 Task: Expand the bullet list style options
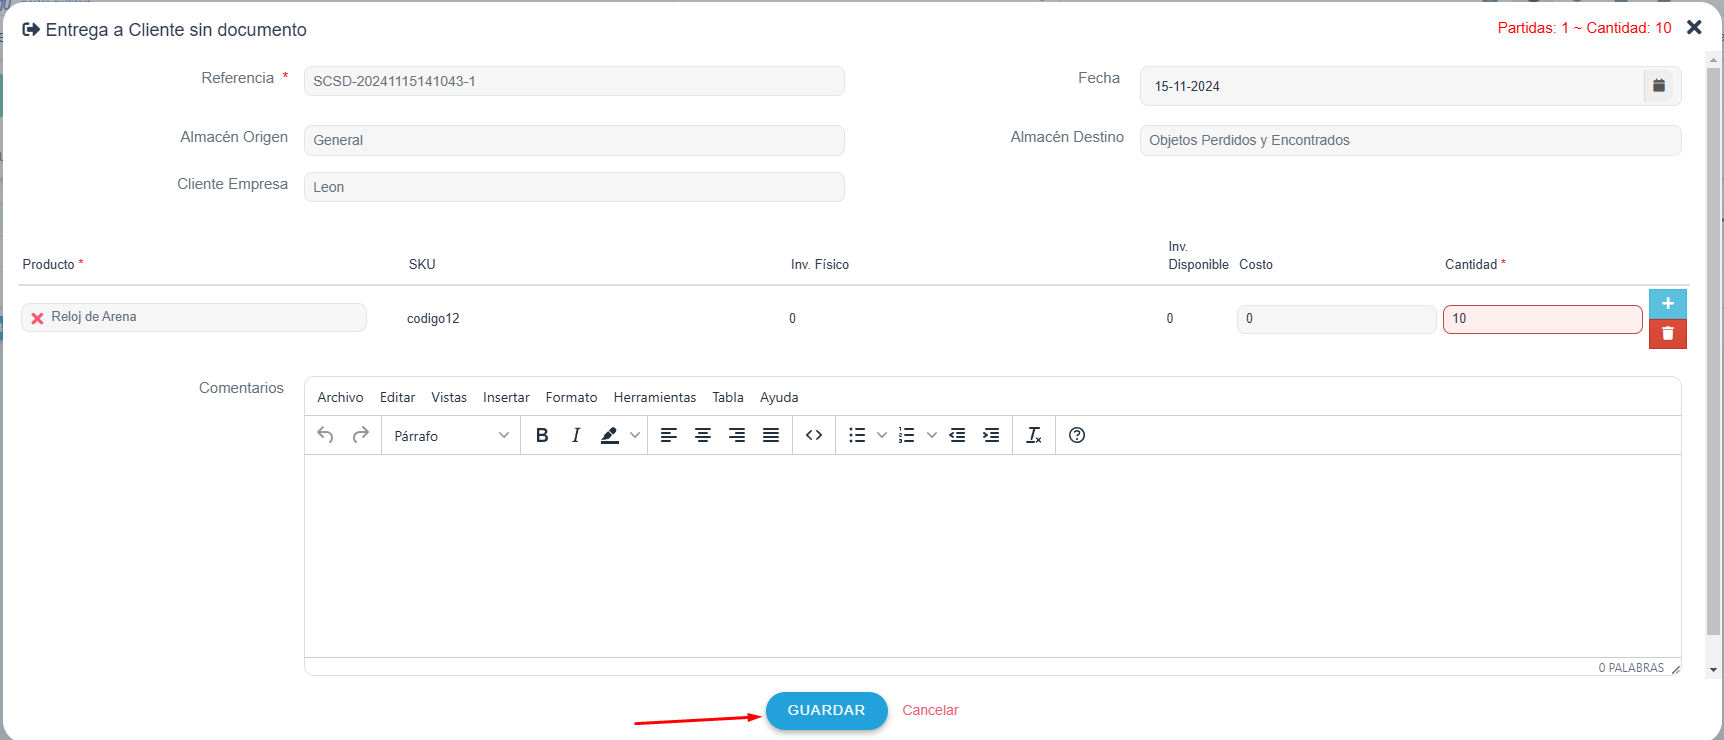tap(882, 435)
